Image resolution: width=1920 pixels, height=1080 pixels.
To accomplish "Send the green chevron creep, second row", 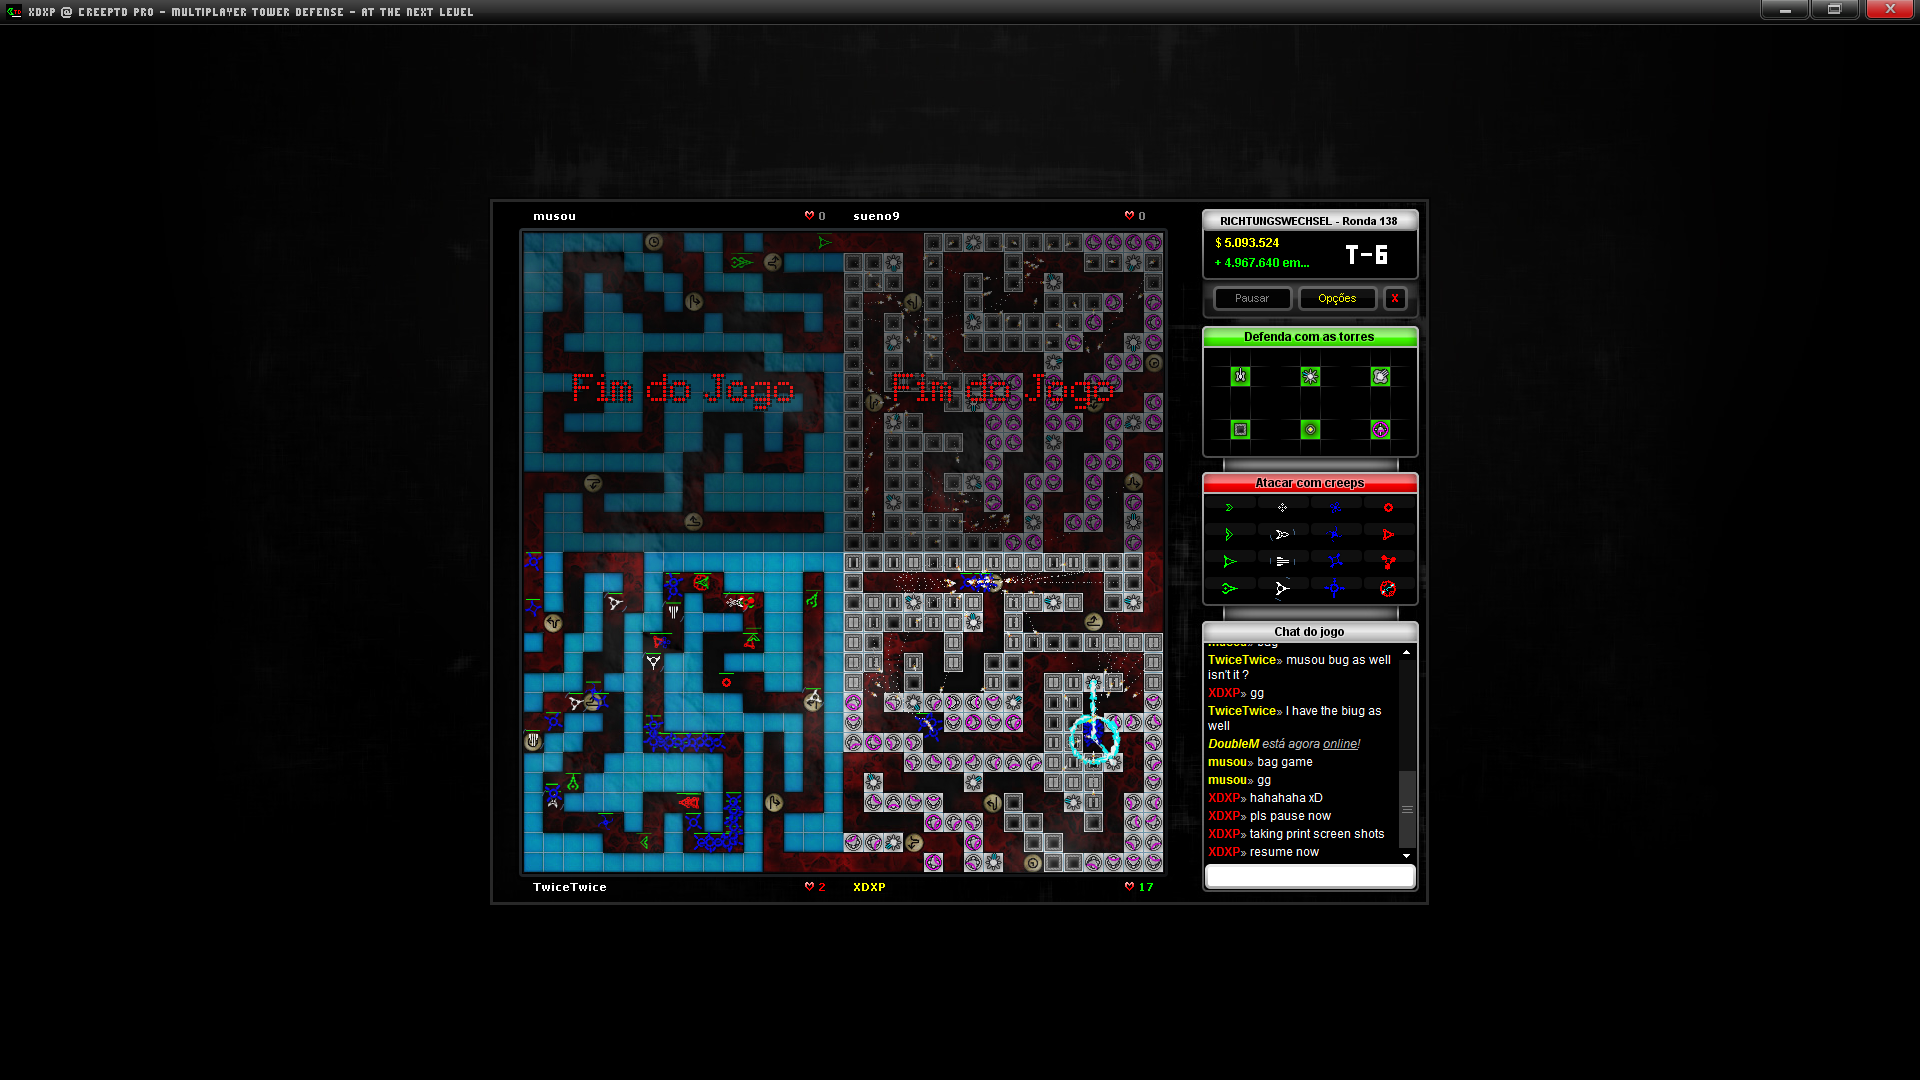I will click(1229, 534).
